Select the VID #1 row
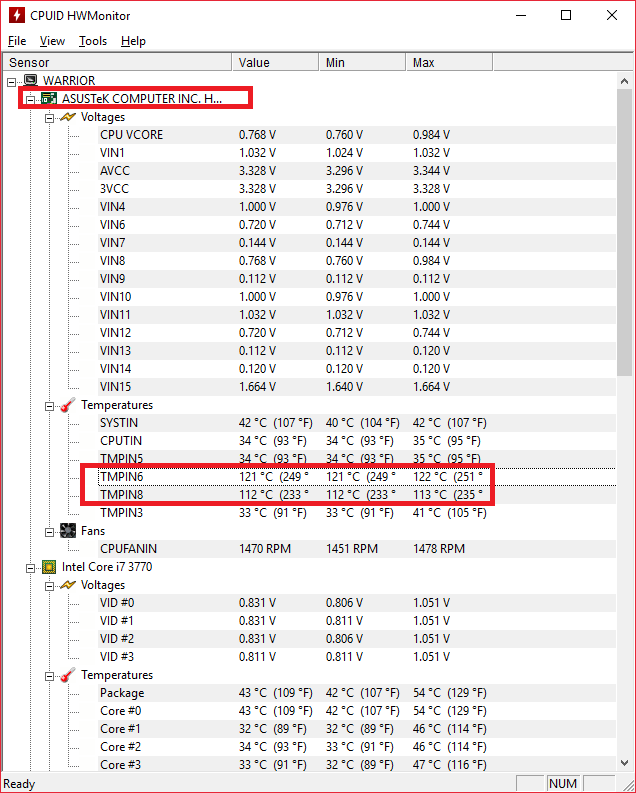 [357, 621]
